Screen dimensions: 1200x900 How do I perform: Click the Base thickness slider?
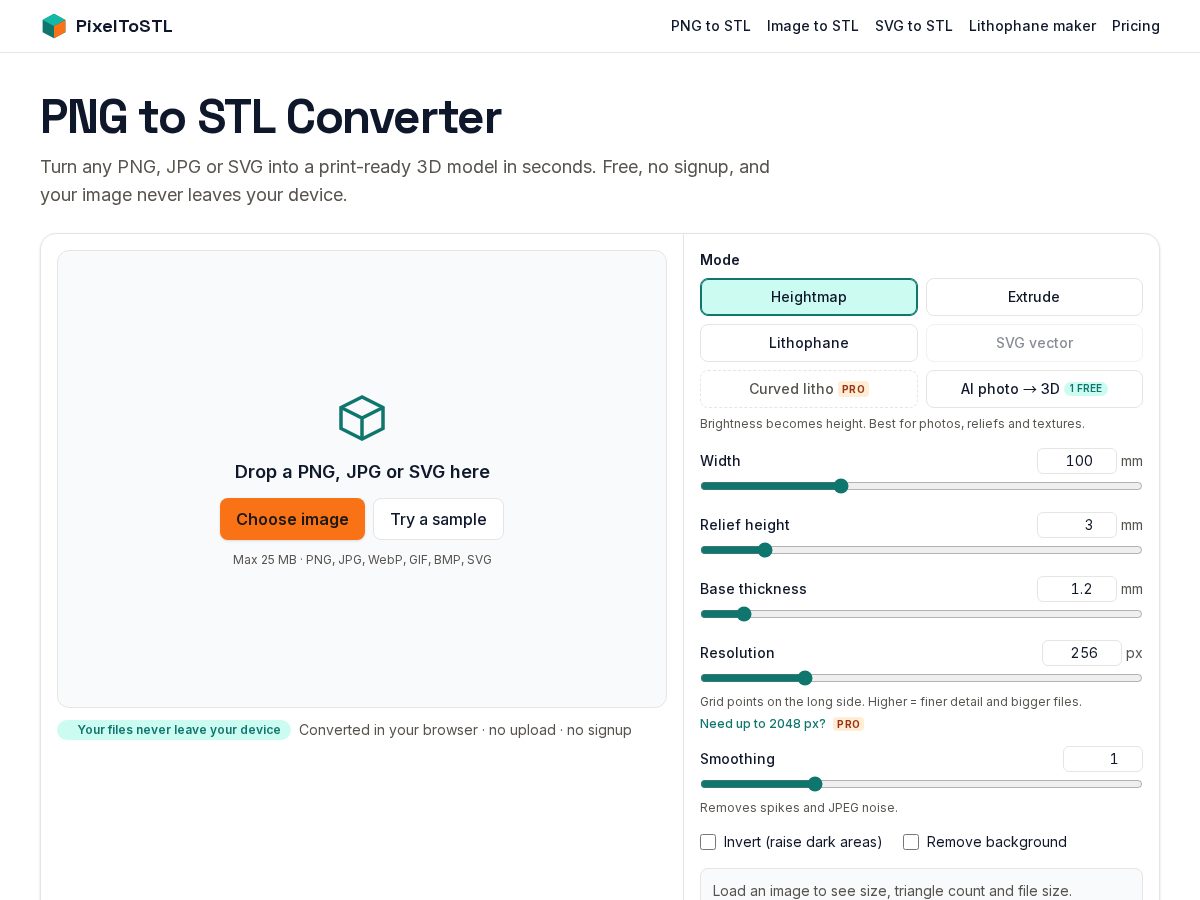tap(921, 614)
